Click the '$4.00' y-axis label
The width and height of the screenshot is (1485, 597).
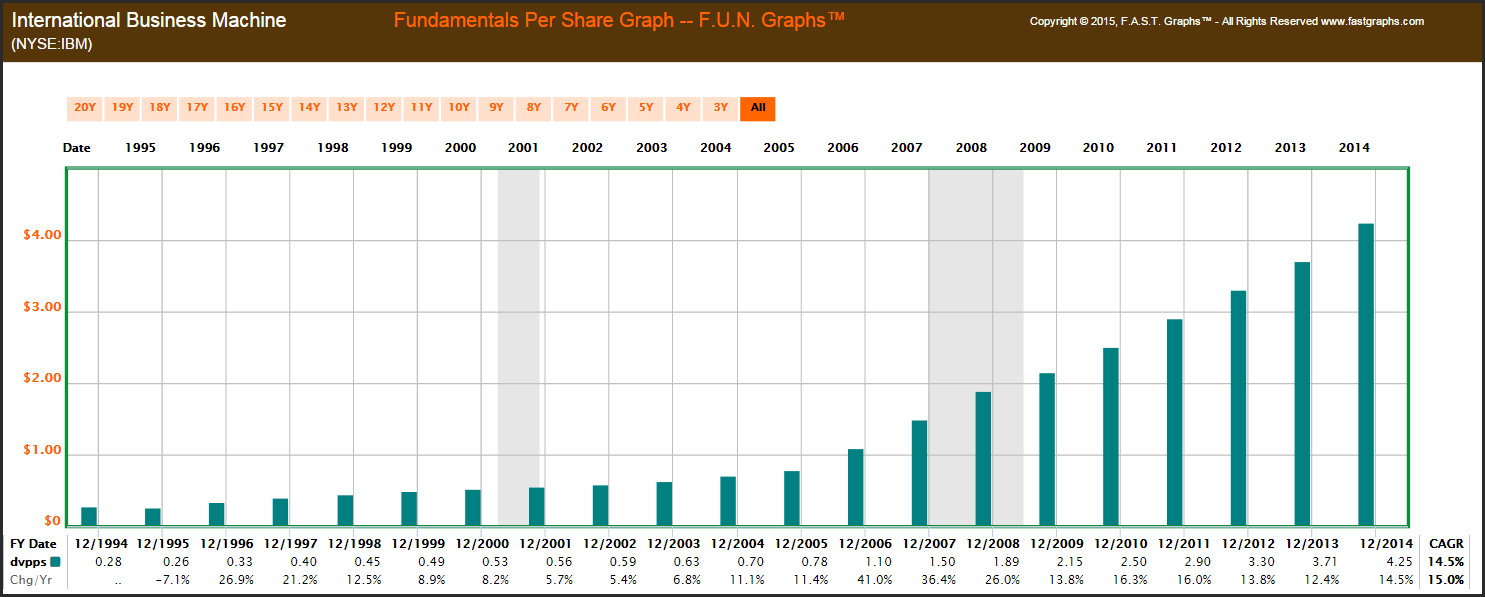[42, 237]
